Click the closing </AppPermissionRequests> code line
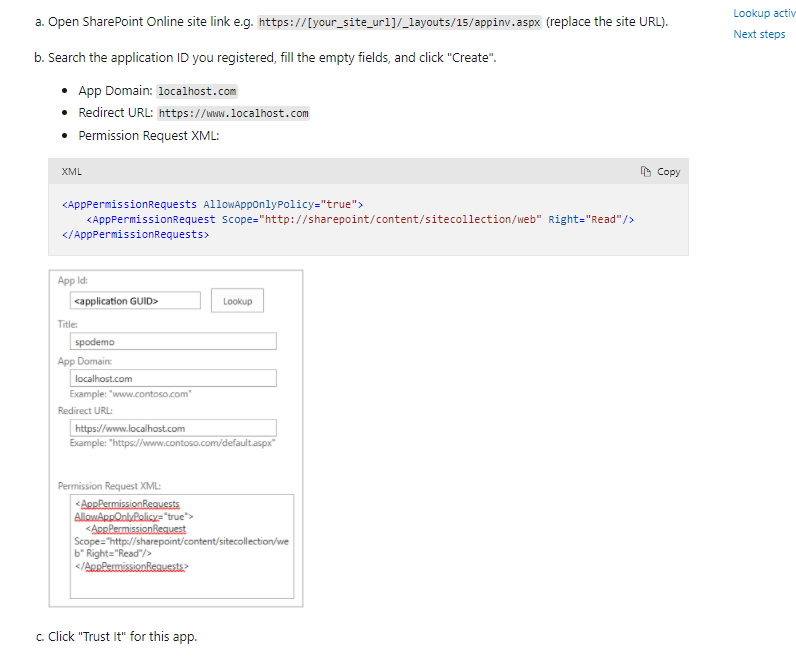Viewport: 796px width, 668px height. 135,235
